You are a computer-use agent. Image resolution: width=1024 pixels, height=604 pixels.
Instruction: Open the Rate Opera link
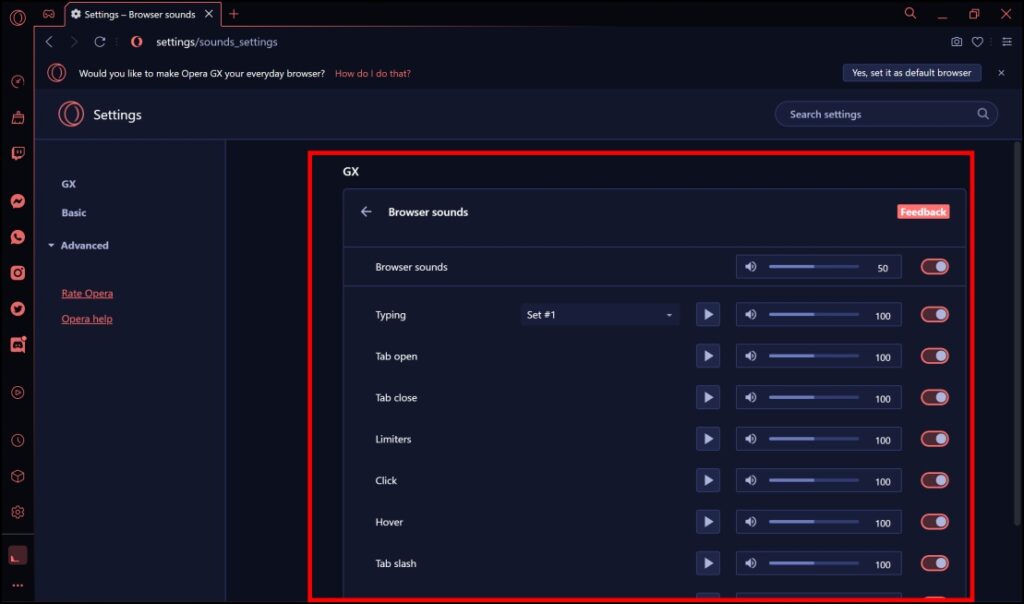pyautogui.click(x=87, y=293)
